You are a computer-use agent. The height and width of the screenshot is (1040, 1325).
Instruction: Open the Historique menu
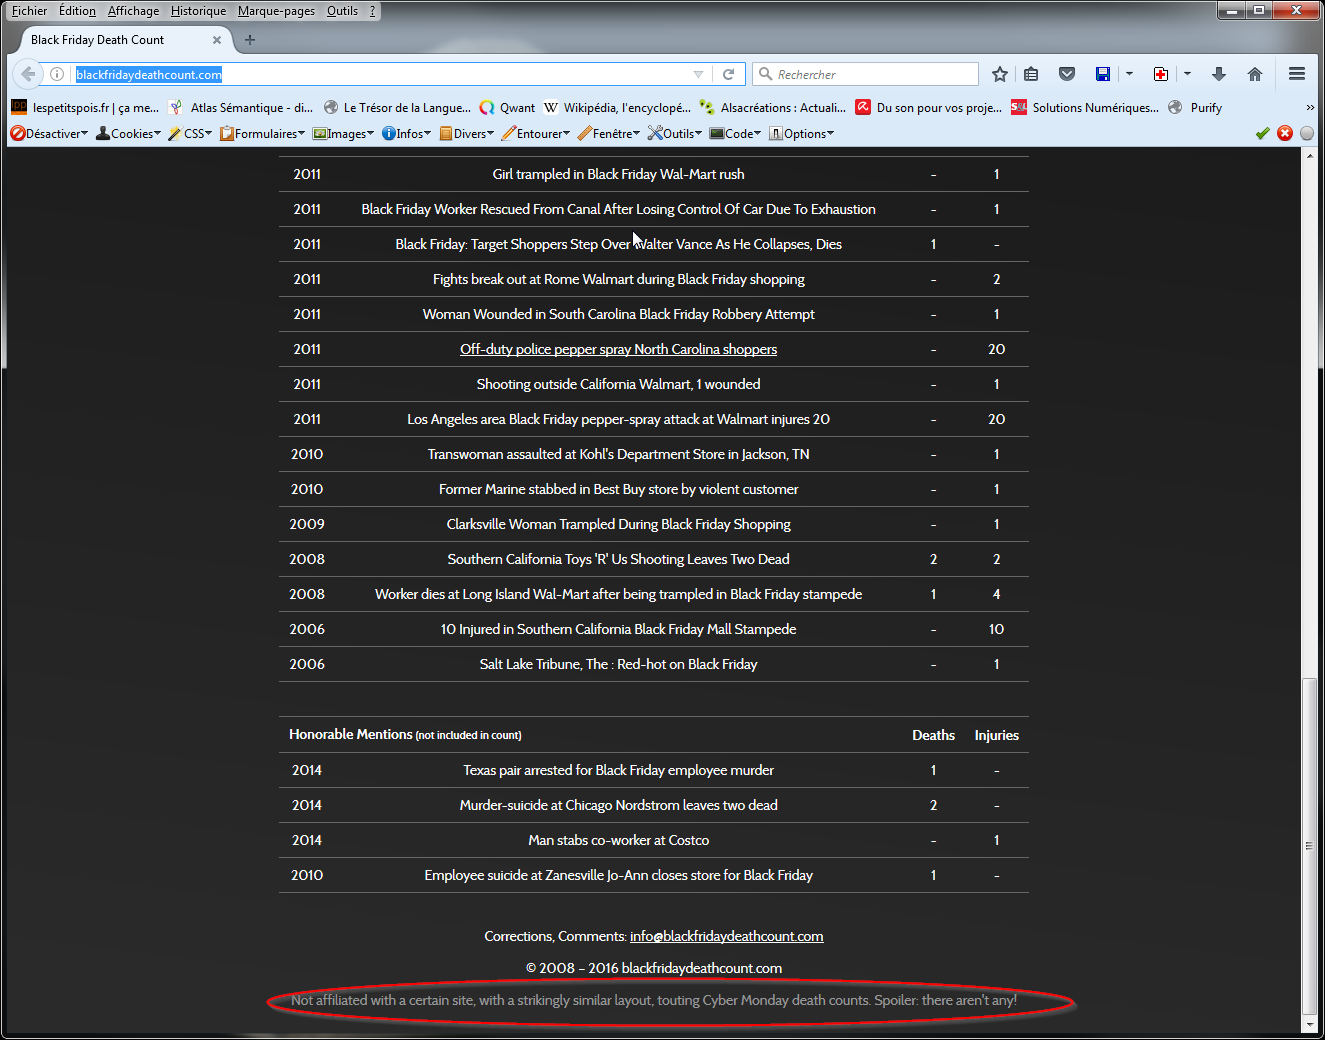(x=198, y=11)
